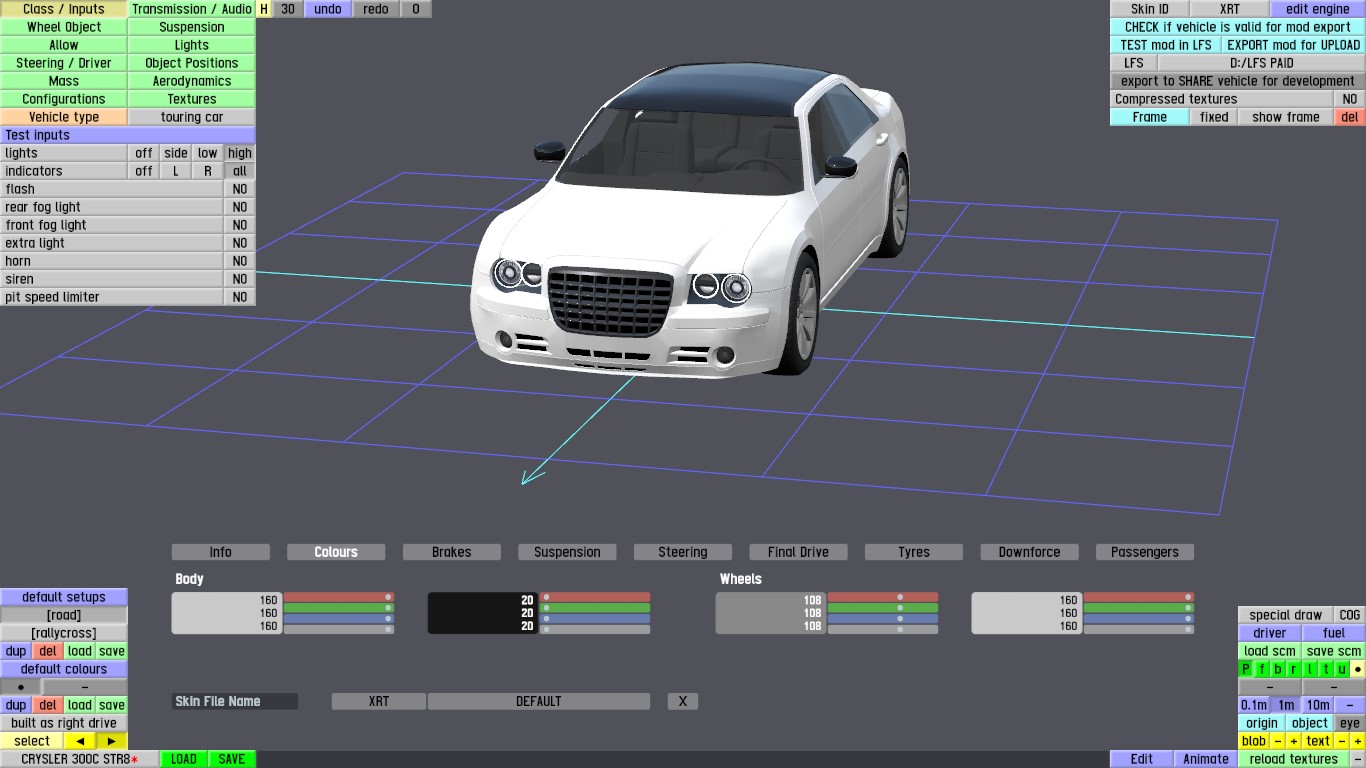Click the black body colour swatch

point(482,613)
